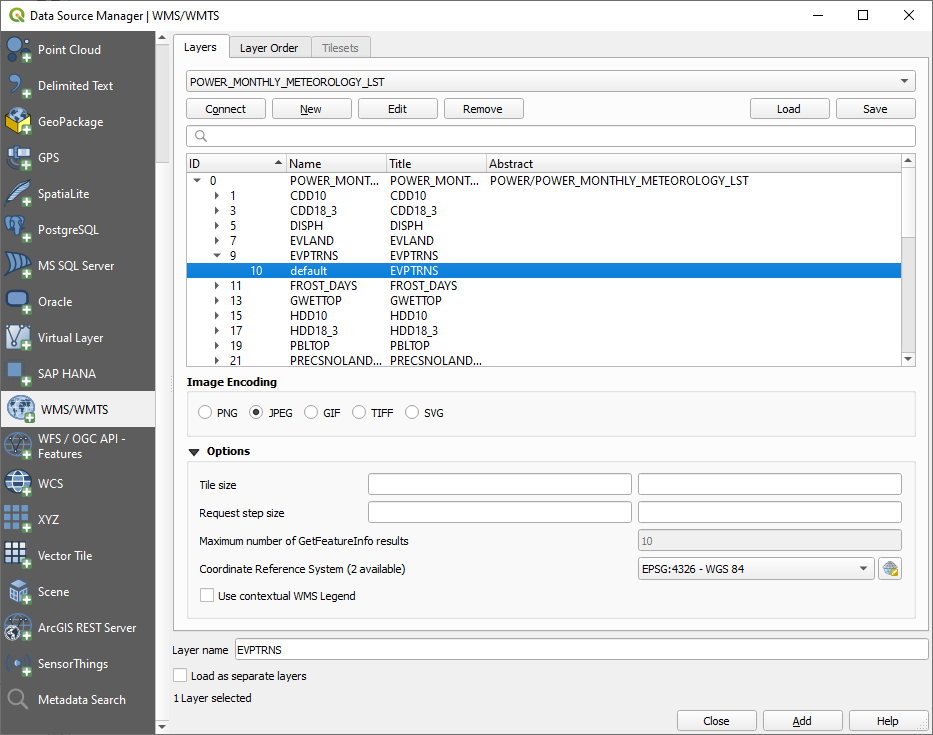This screenshot has width=933, height=735.
Task: Click the layer search filter field
Action: [x=550, y=136]
